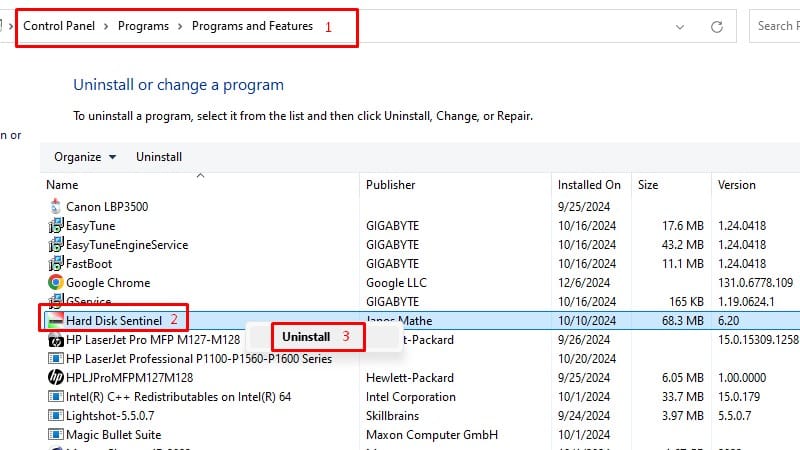Click the 165 KB size value
800x450 pixels.
[x=686, y=302]
